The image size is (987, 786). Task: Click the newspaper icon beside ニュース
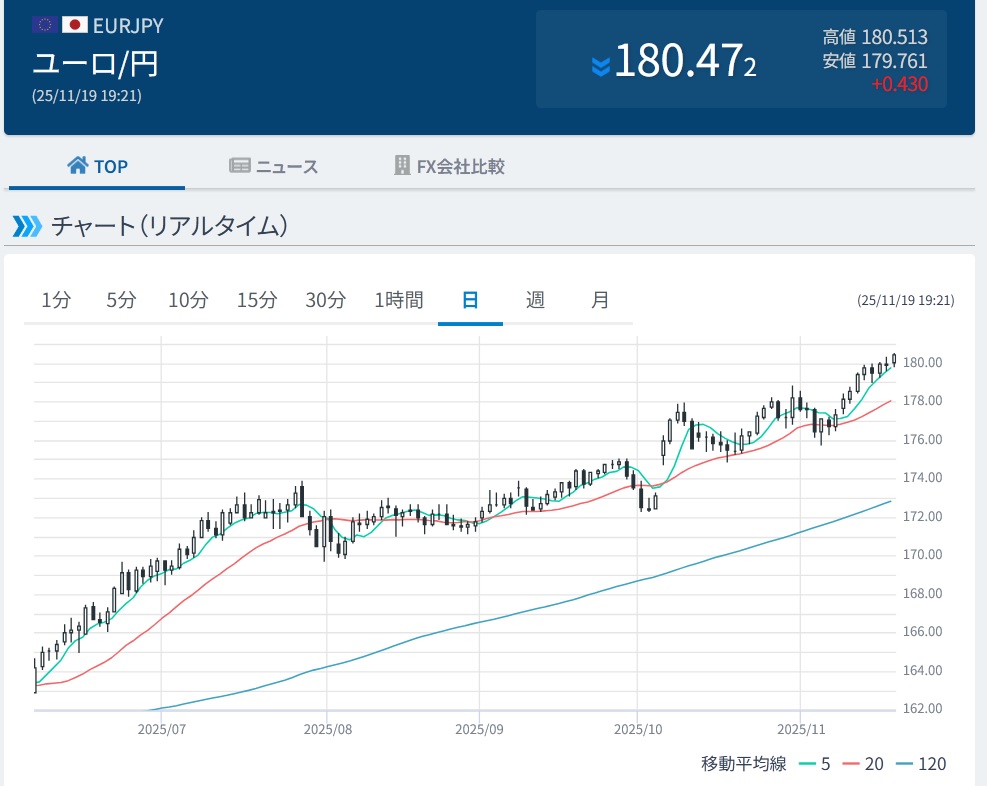(240, 166)
